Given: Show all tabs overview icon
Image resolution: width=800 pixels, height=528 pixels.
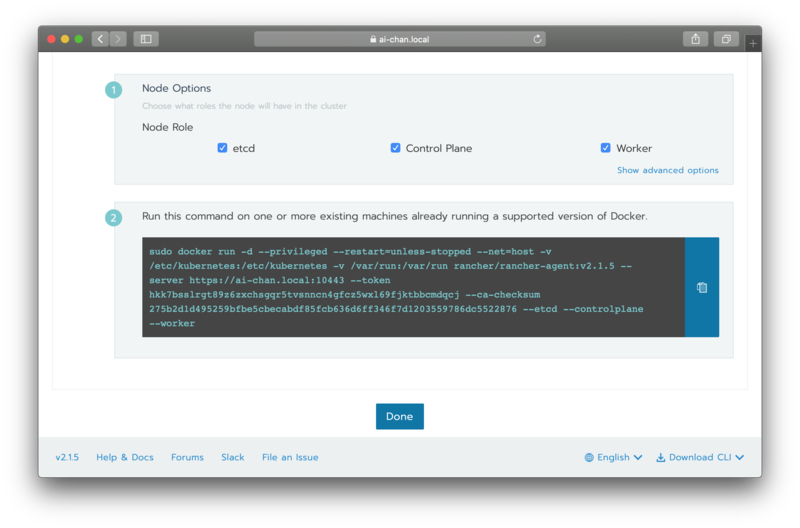Looking at the screenshot, I should [726, 39].
